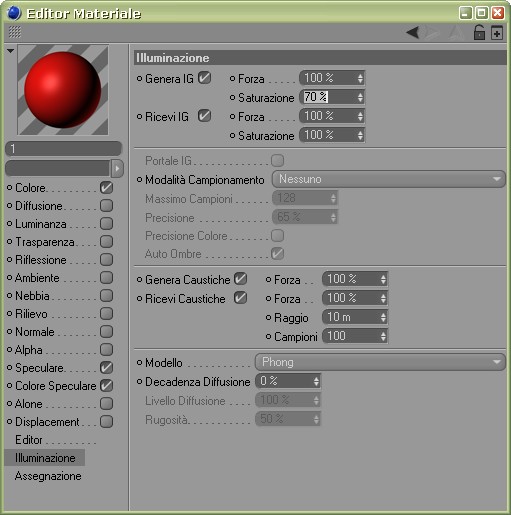
Task: Enable the Alone channel checkbox
Action: pos(106,404)
